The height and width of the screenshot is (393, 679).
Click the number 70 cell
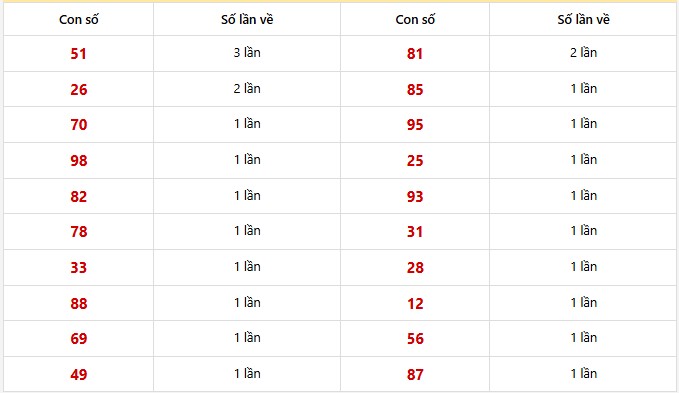click(x=78, y=125)
